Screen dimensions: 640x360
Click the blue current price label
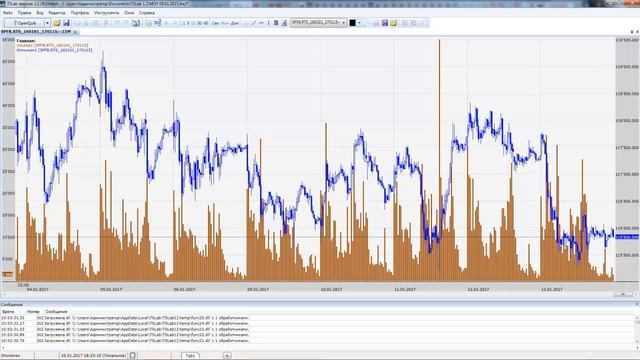tap(627, 237)
